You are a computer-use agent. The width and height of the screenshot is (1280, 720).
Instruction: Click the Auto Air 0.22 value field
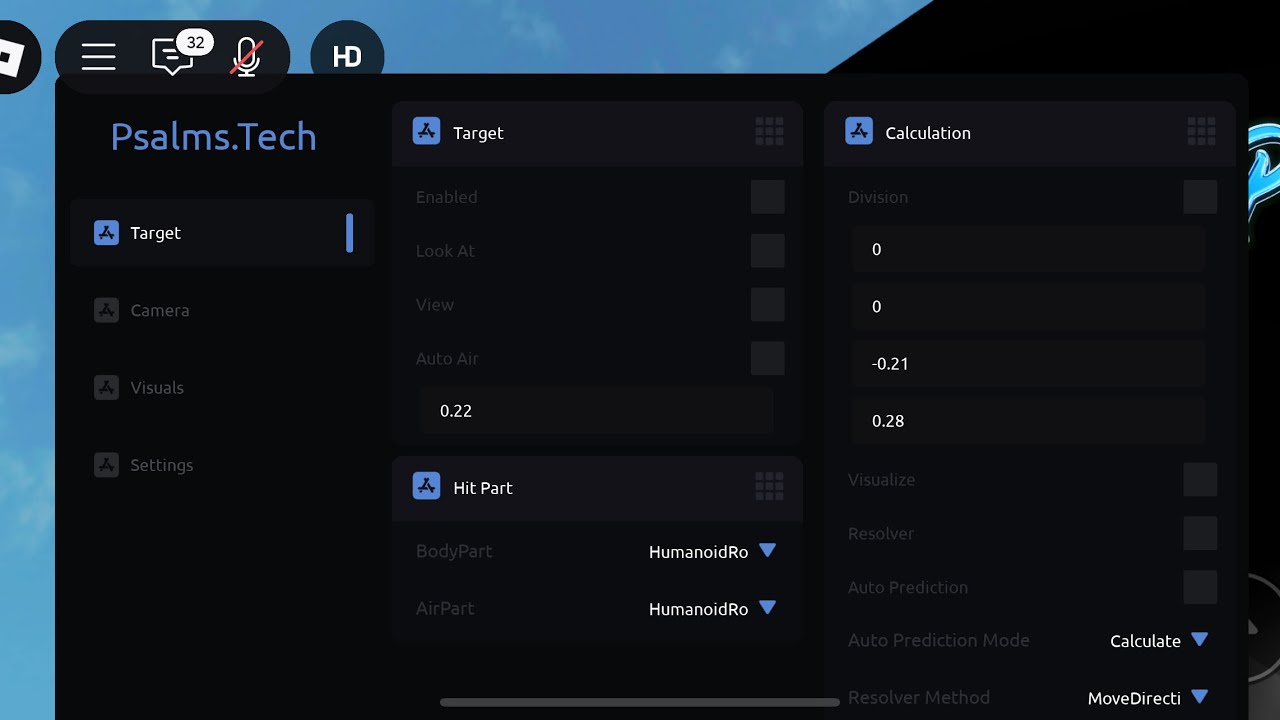(x=597, y=411)
